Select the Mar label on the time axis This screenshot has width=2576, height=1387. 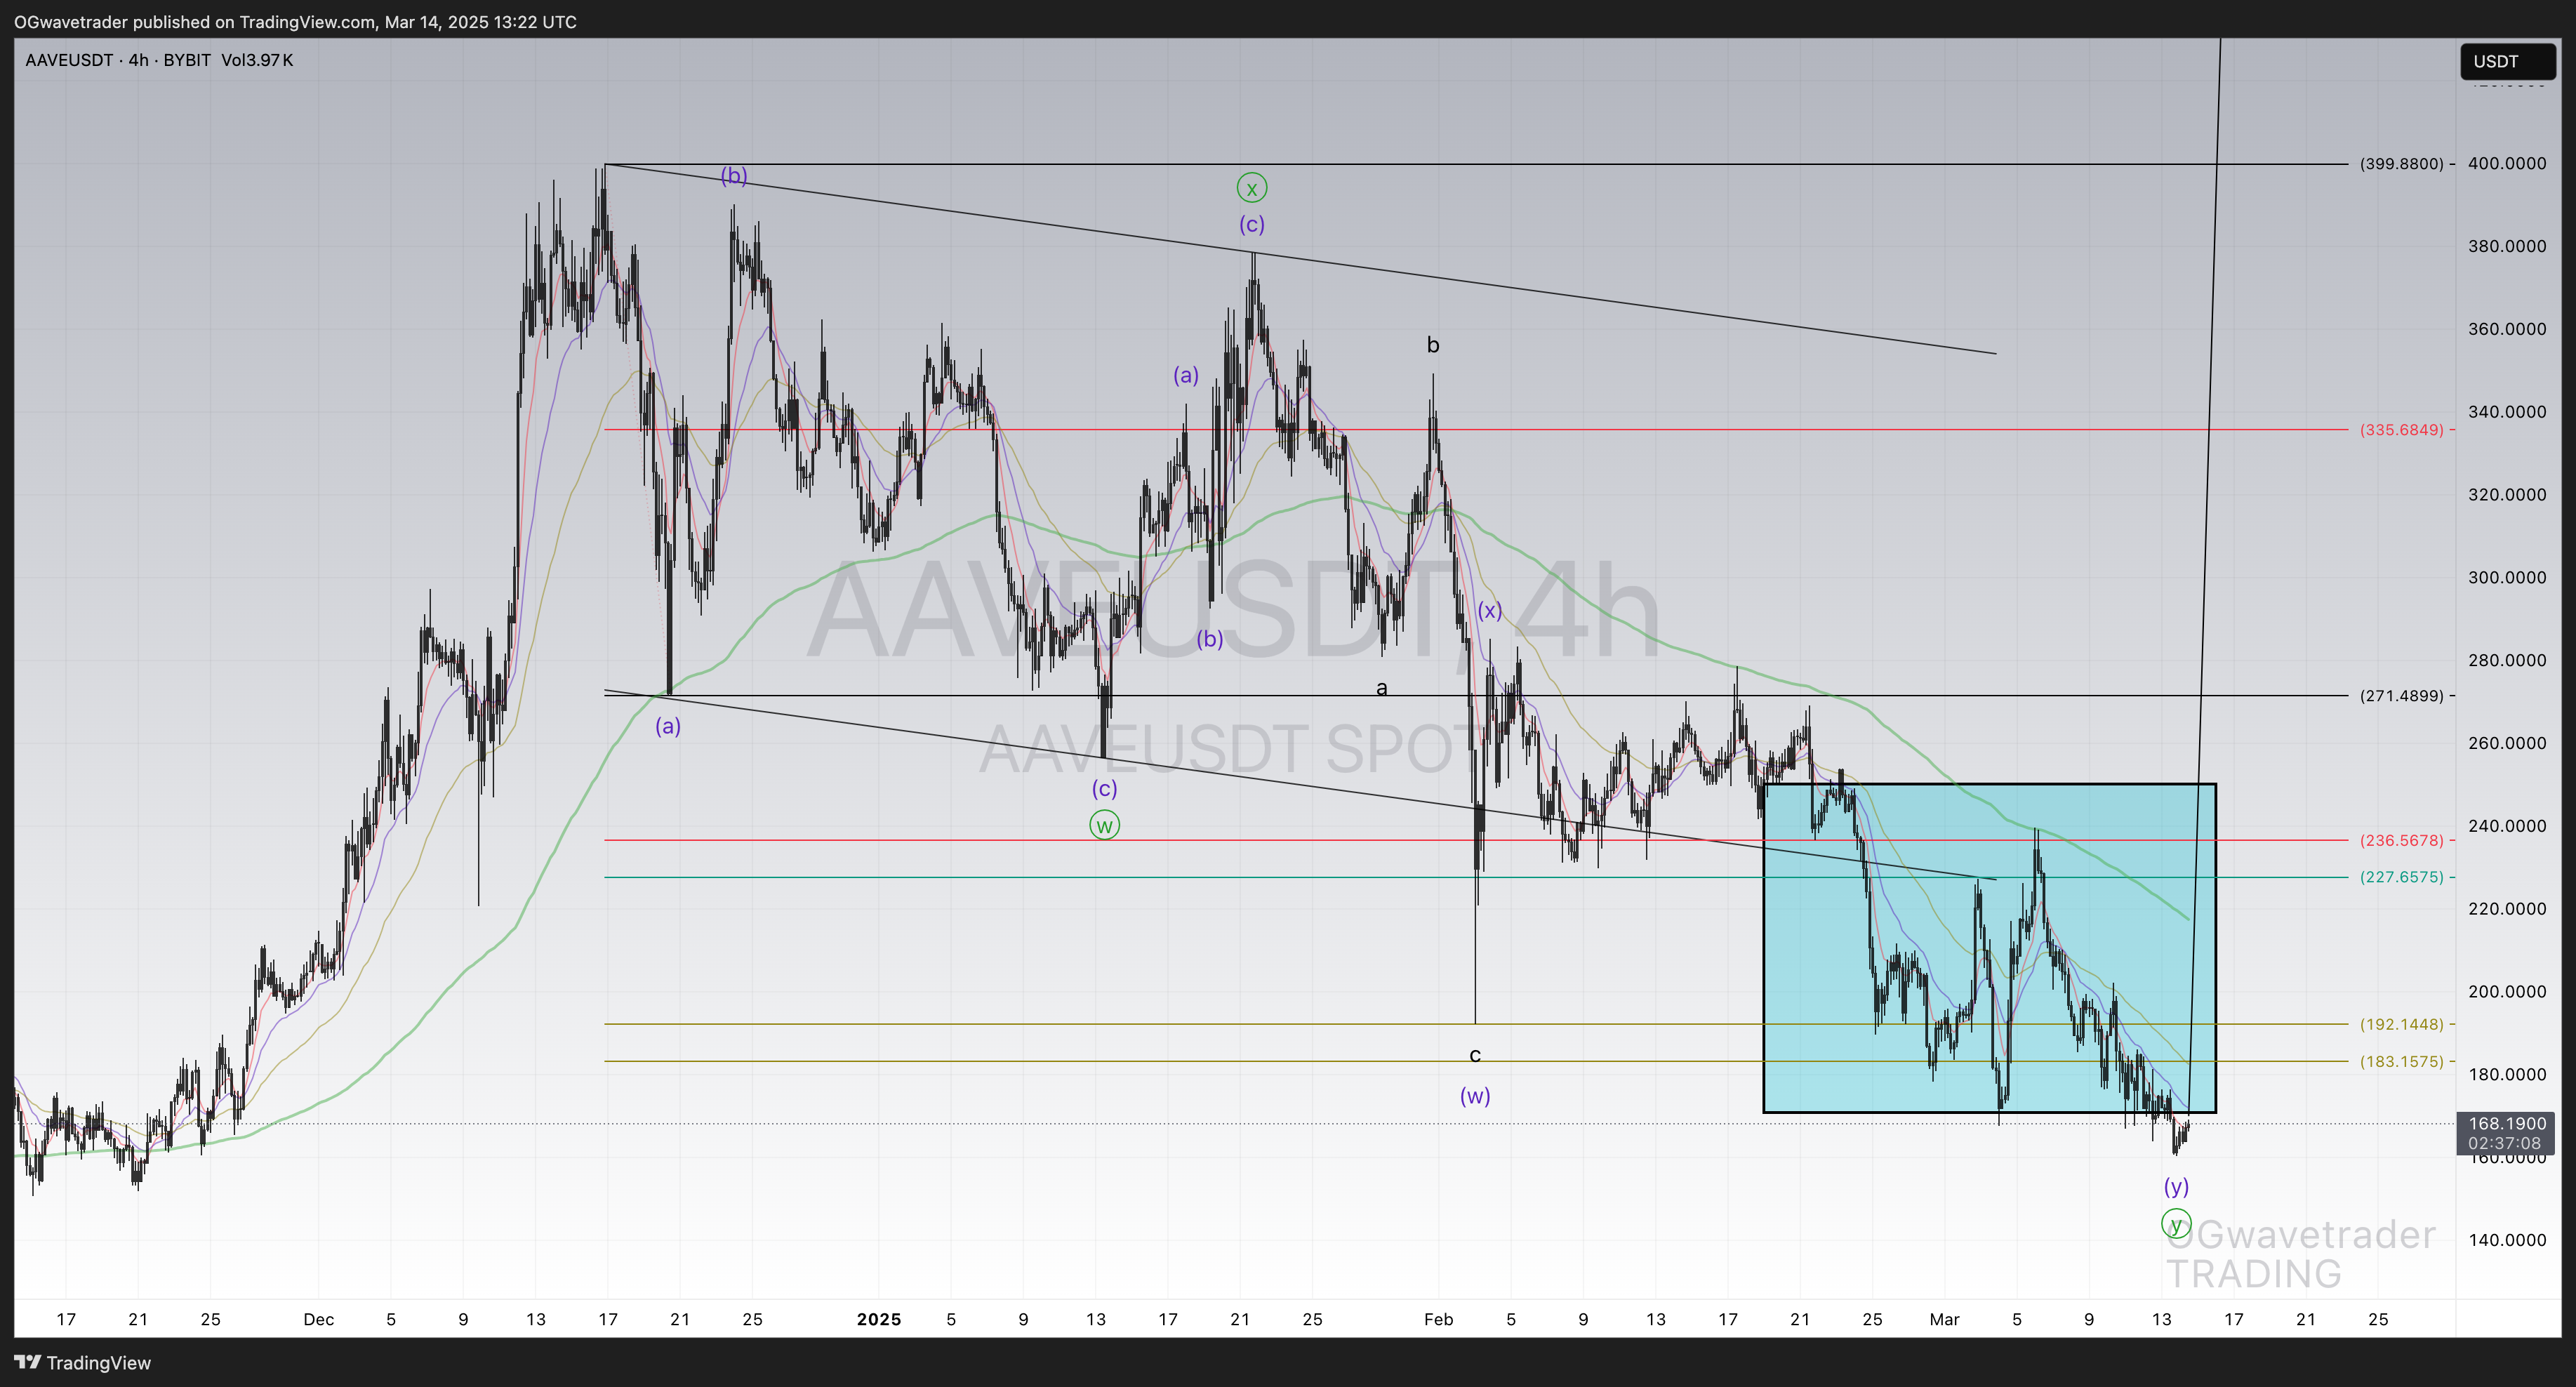(1944, 1319)
